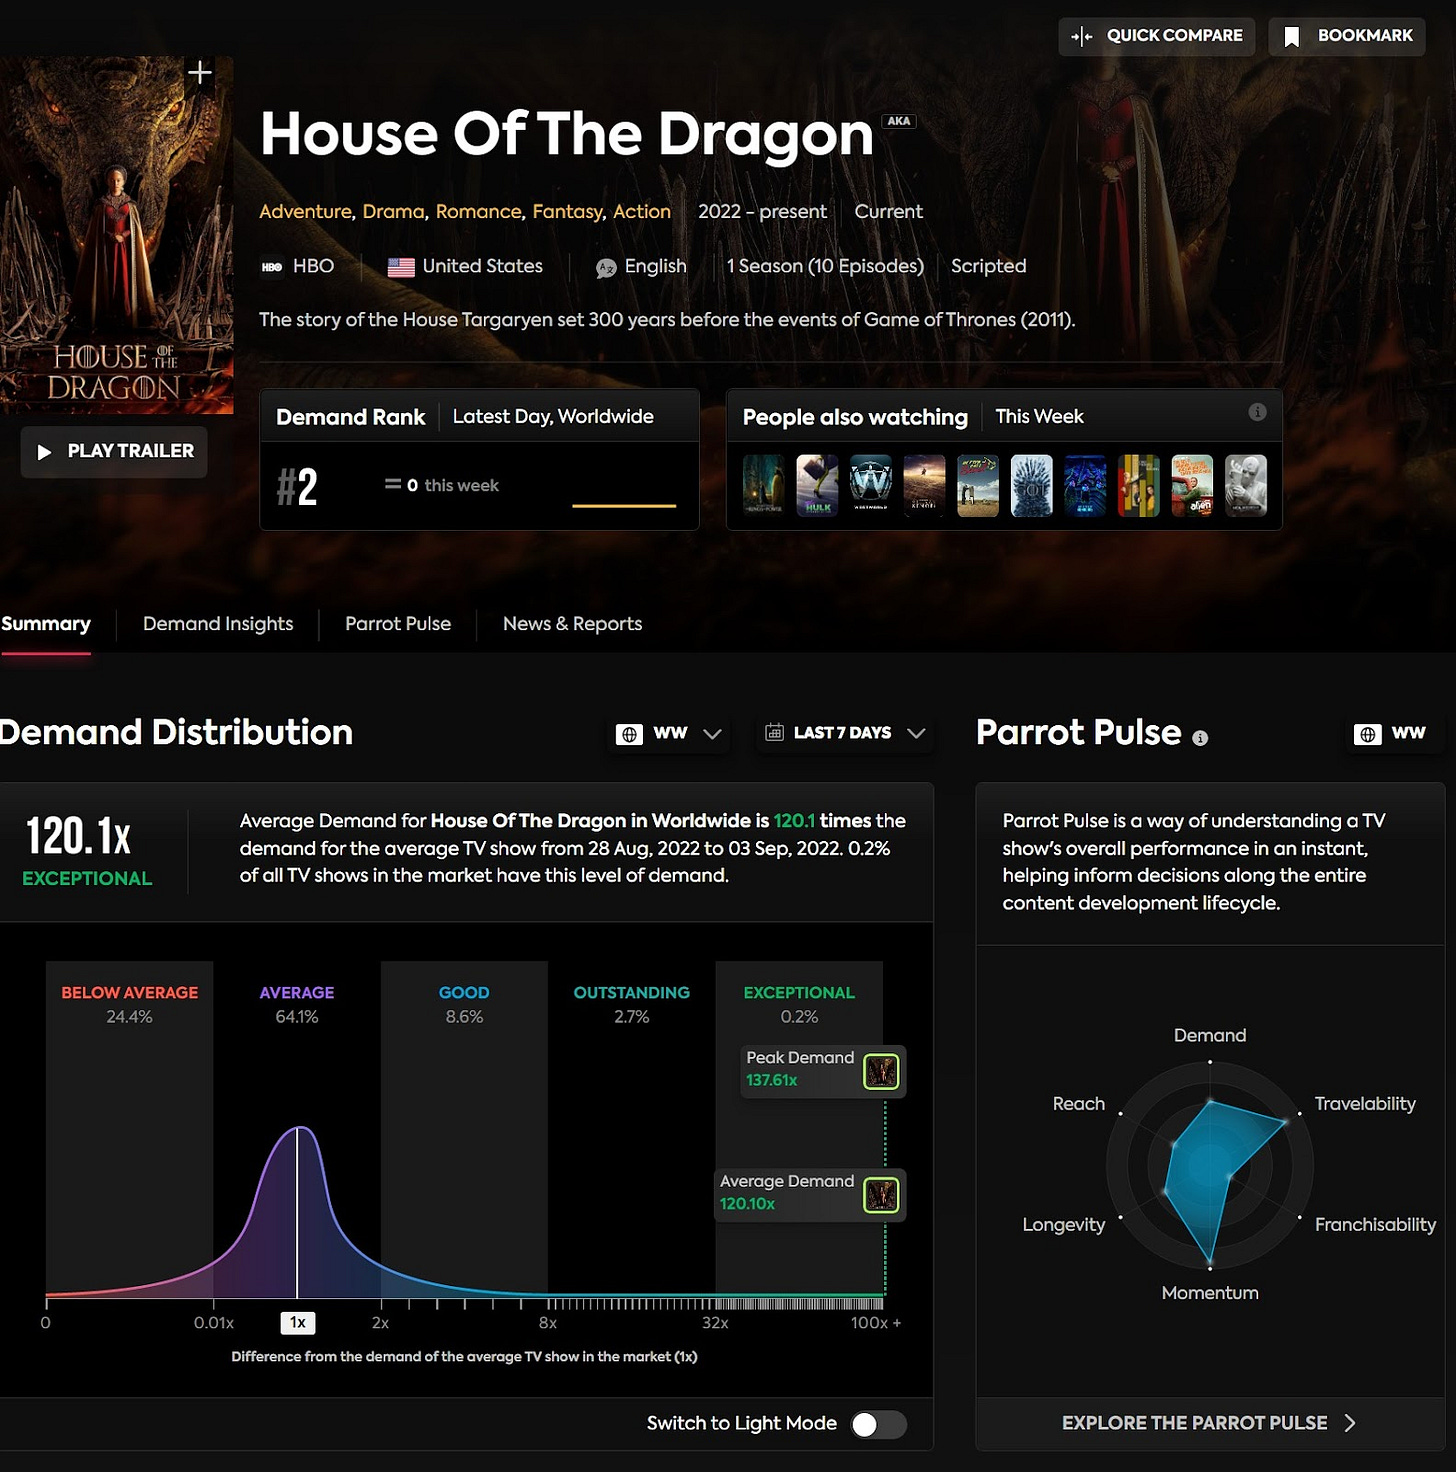Open the Only Murders in the Building thumbnail
This screenshot has height=1472, width=1456.
pyautogui.click(x=1139, y=486)
